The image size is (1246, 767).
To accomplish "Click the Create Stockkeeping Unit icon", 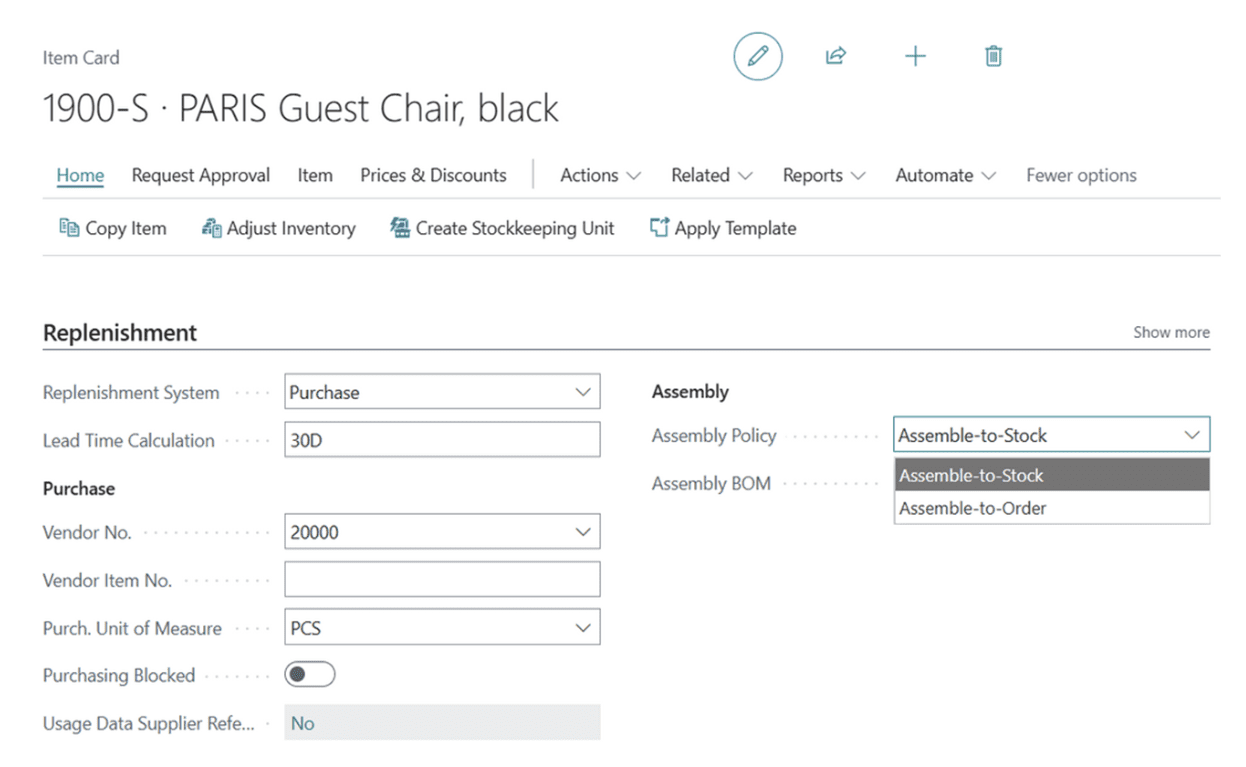I will (400, 228).
